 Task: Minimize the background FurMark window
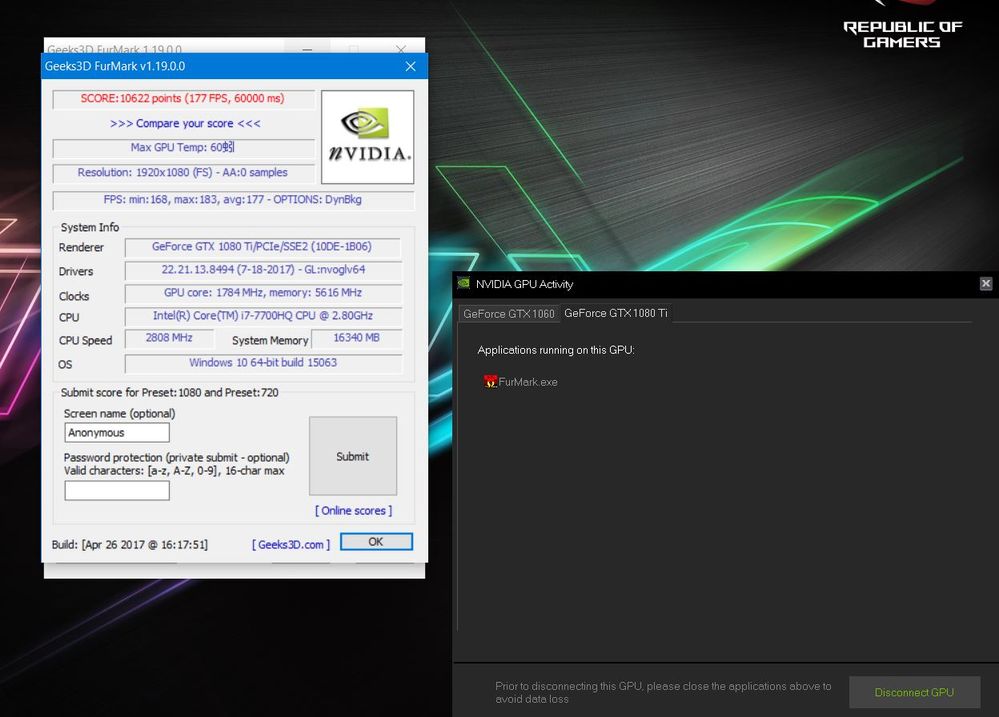(x=307, y=48)
